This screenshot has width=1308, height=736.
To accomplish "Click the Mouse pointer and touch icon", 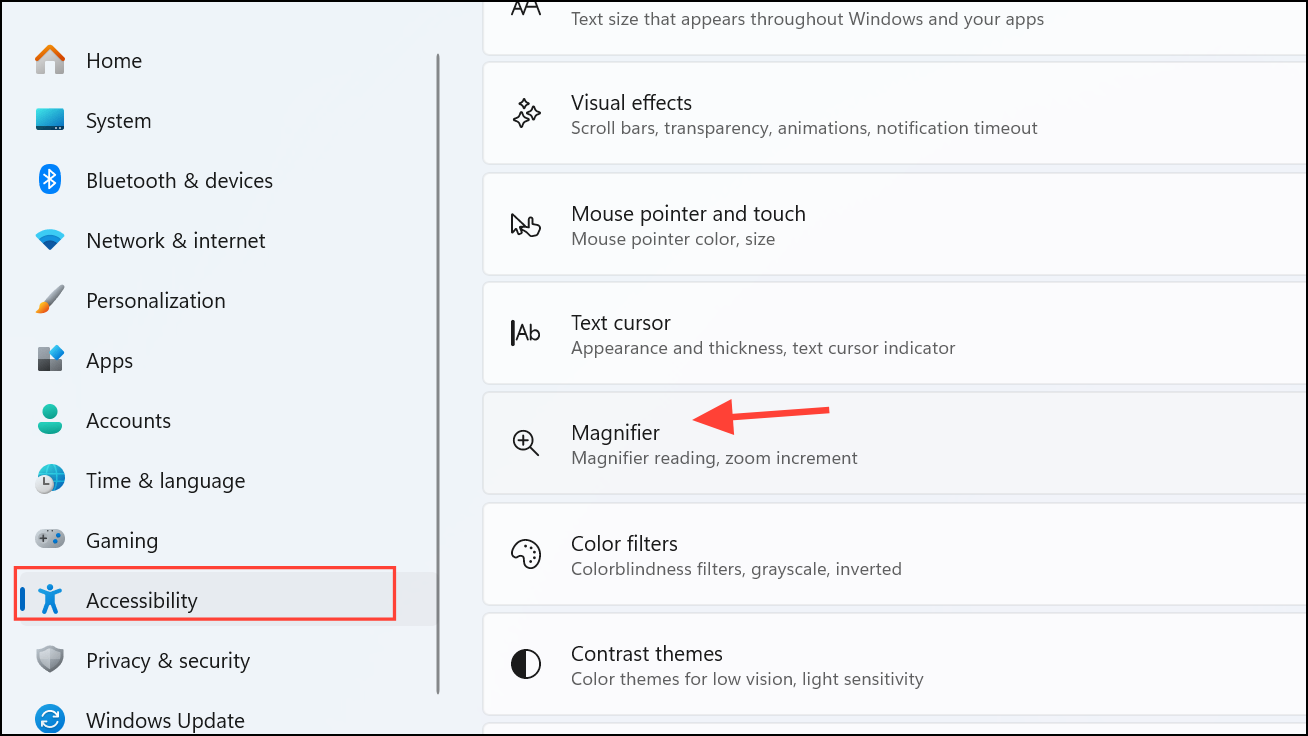I will tap(525, 224).
